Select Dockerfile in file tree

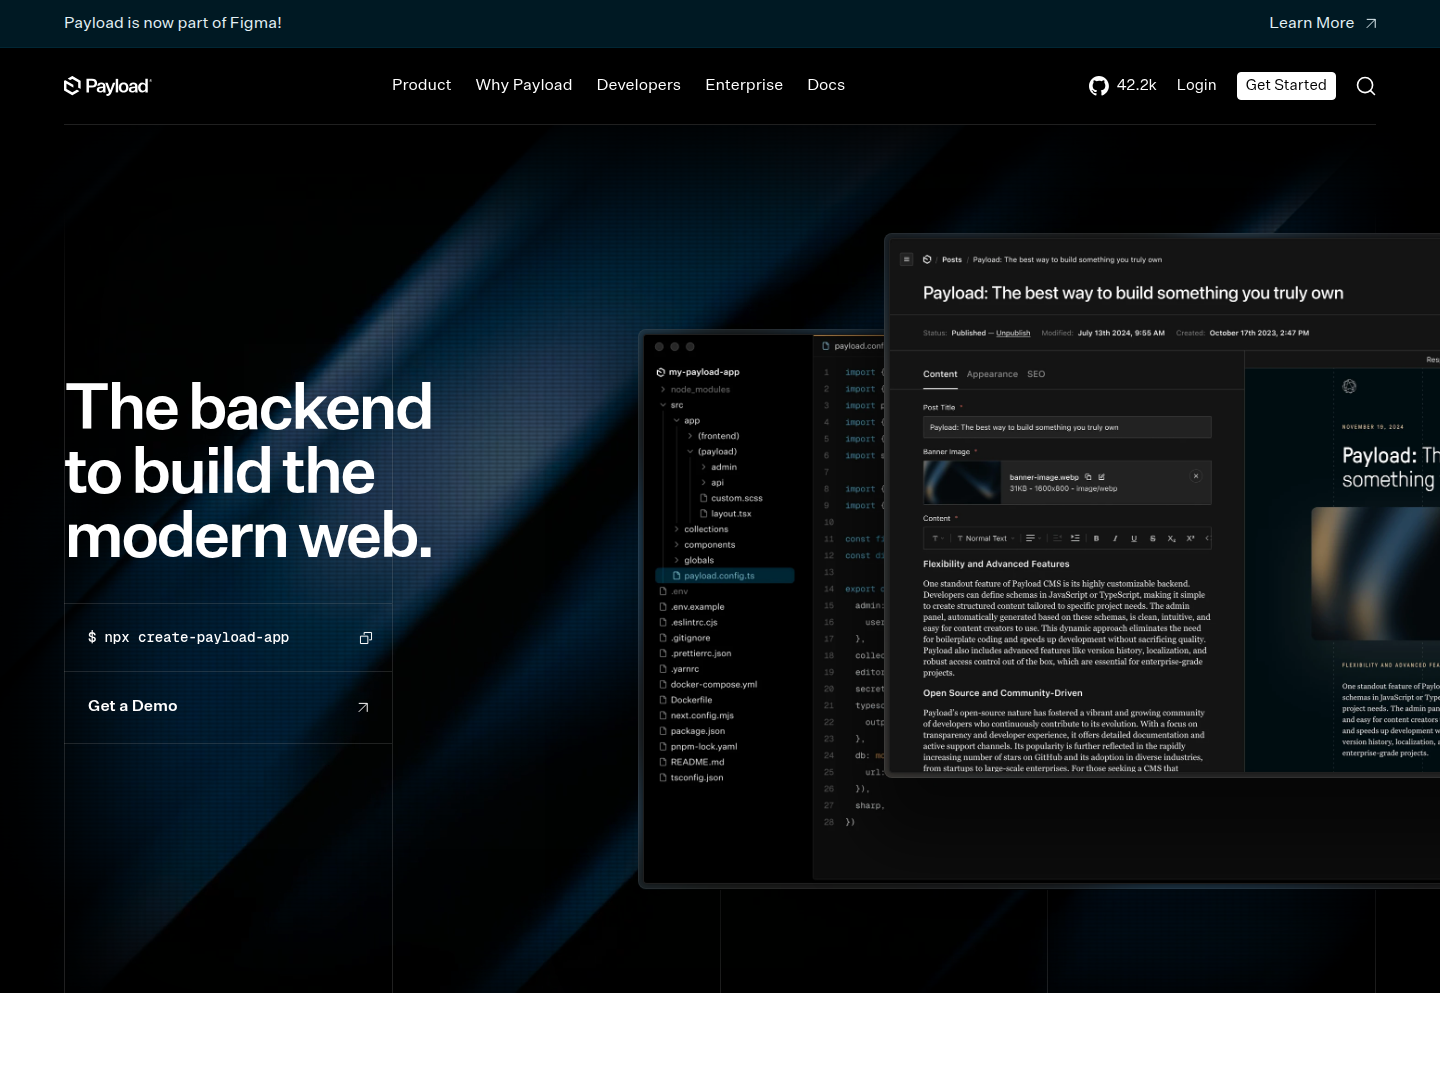pos(686,700)
